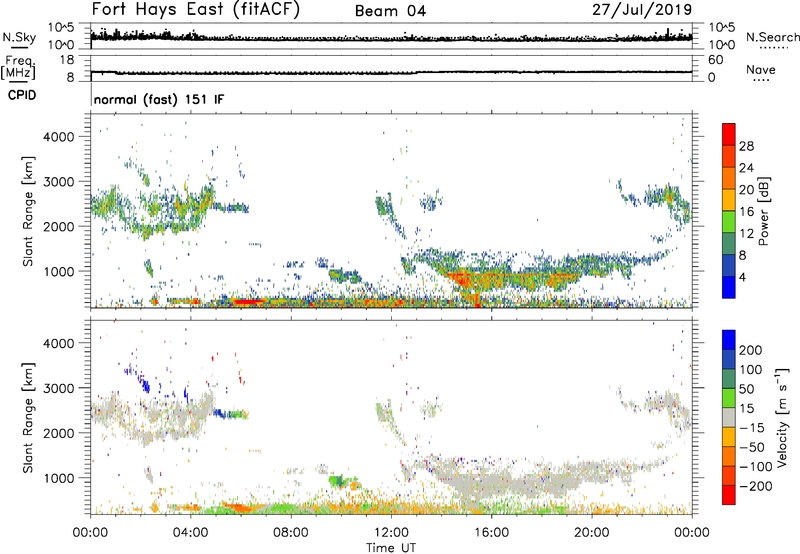Click the velocity colorbar gray segment
The height and width of the screenshot is (554, 800).
pos(729,418)
